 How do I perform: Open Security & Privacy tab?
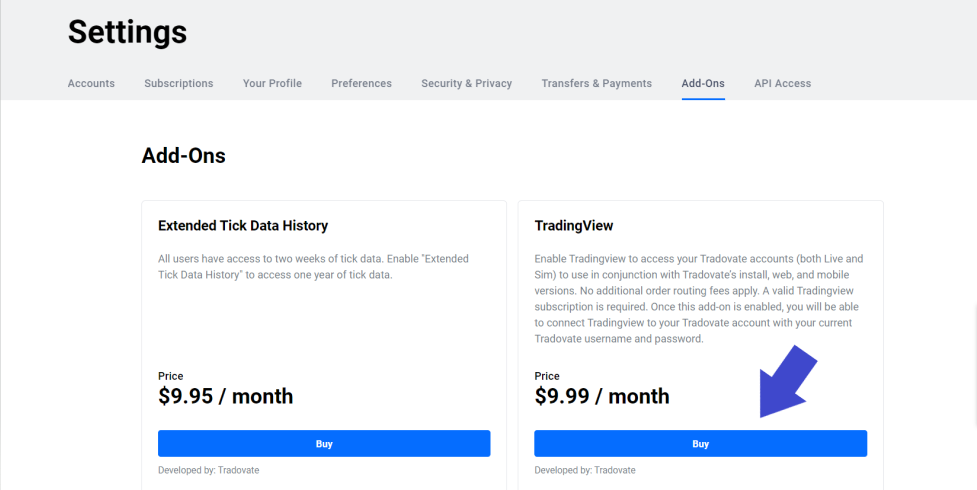[467, 83]
